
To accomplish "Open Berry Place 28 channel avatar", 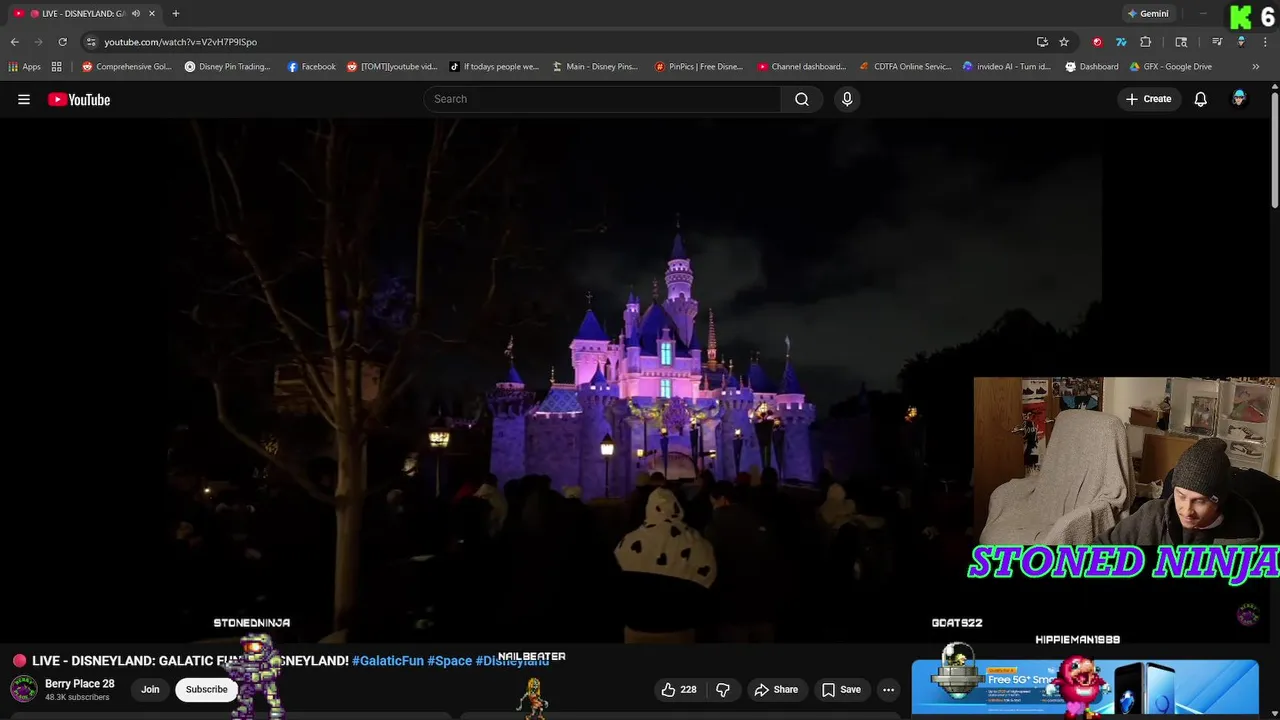I will pos(24,689).
